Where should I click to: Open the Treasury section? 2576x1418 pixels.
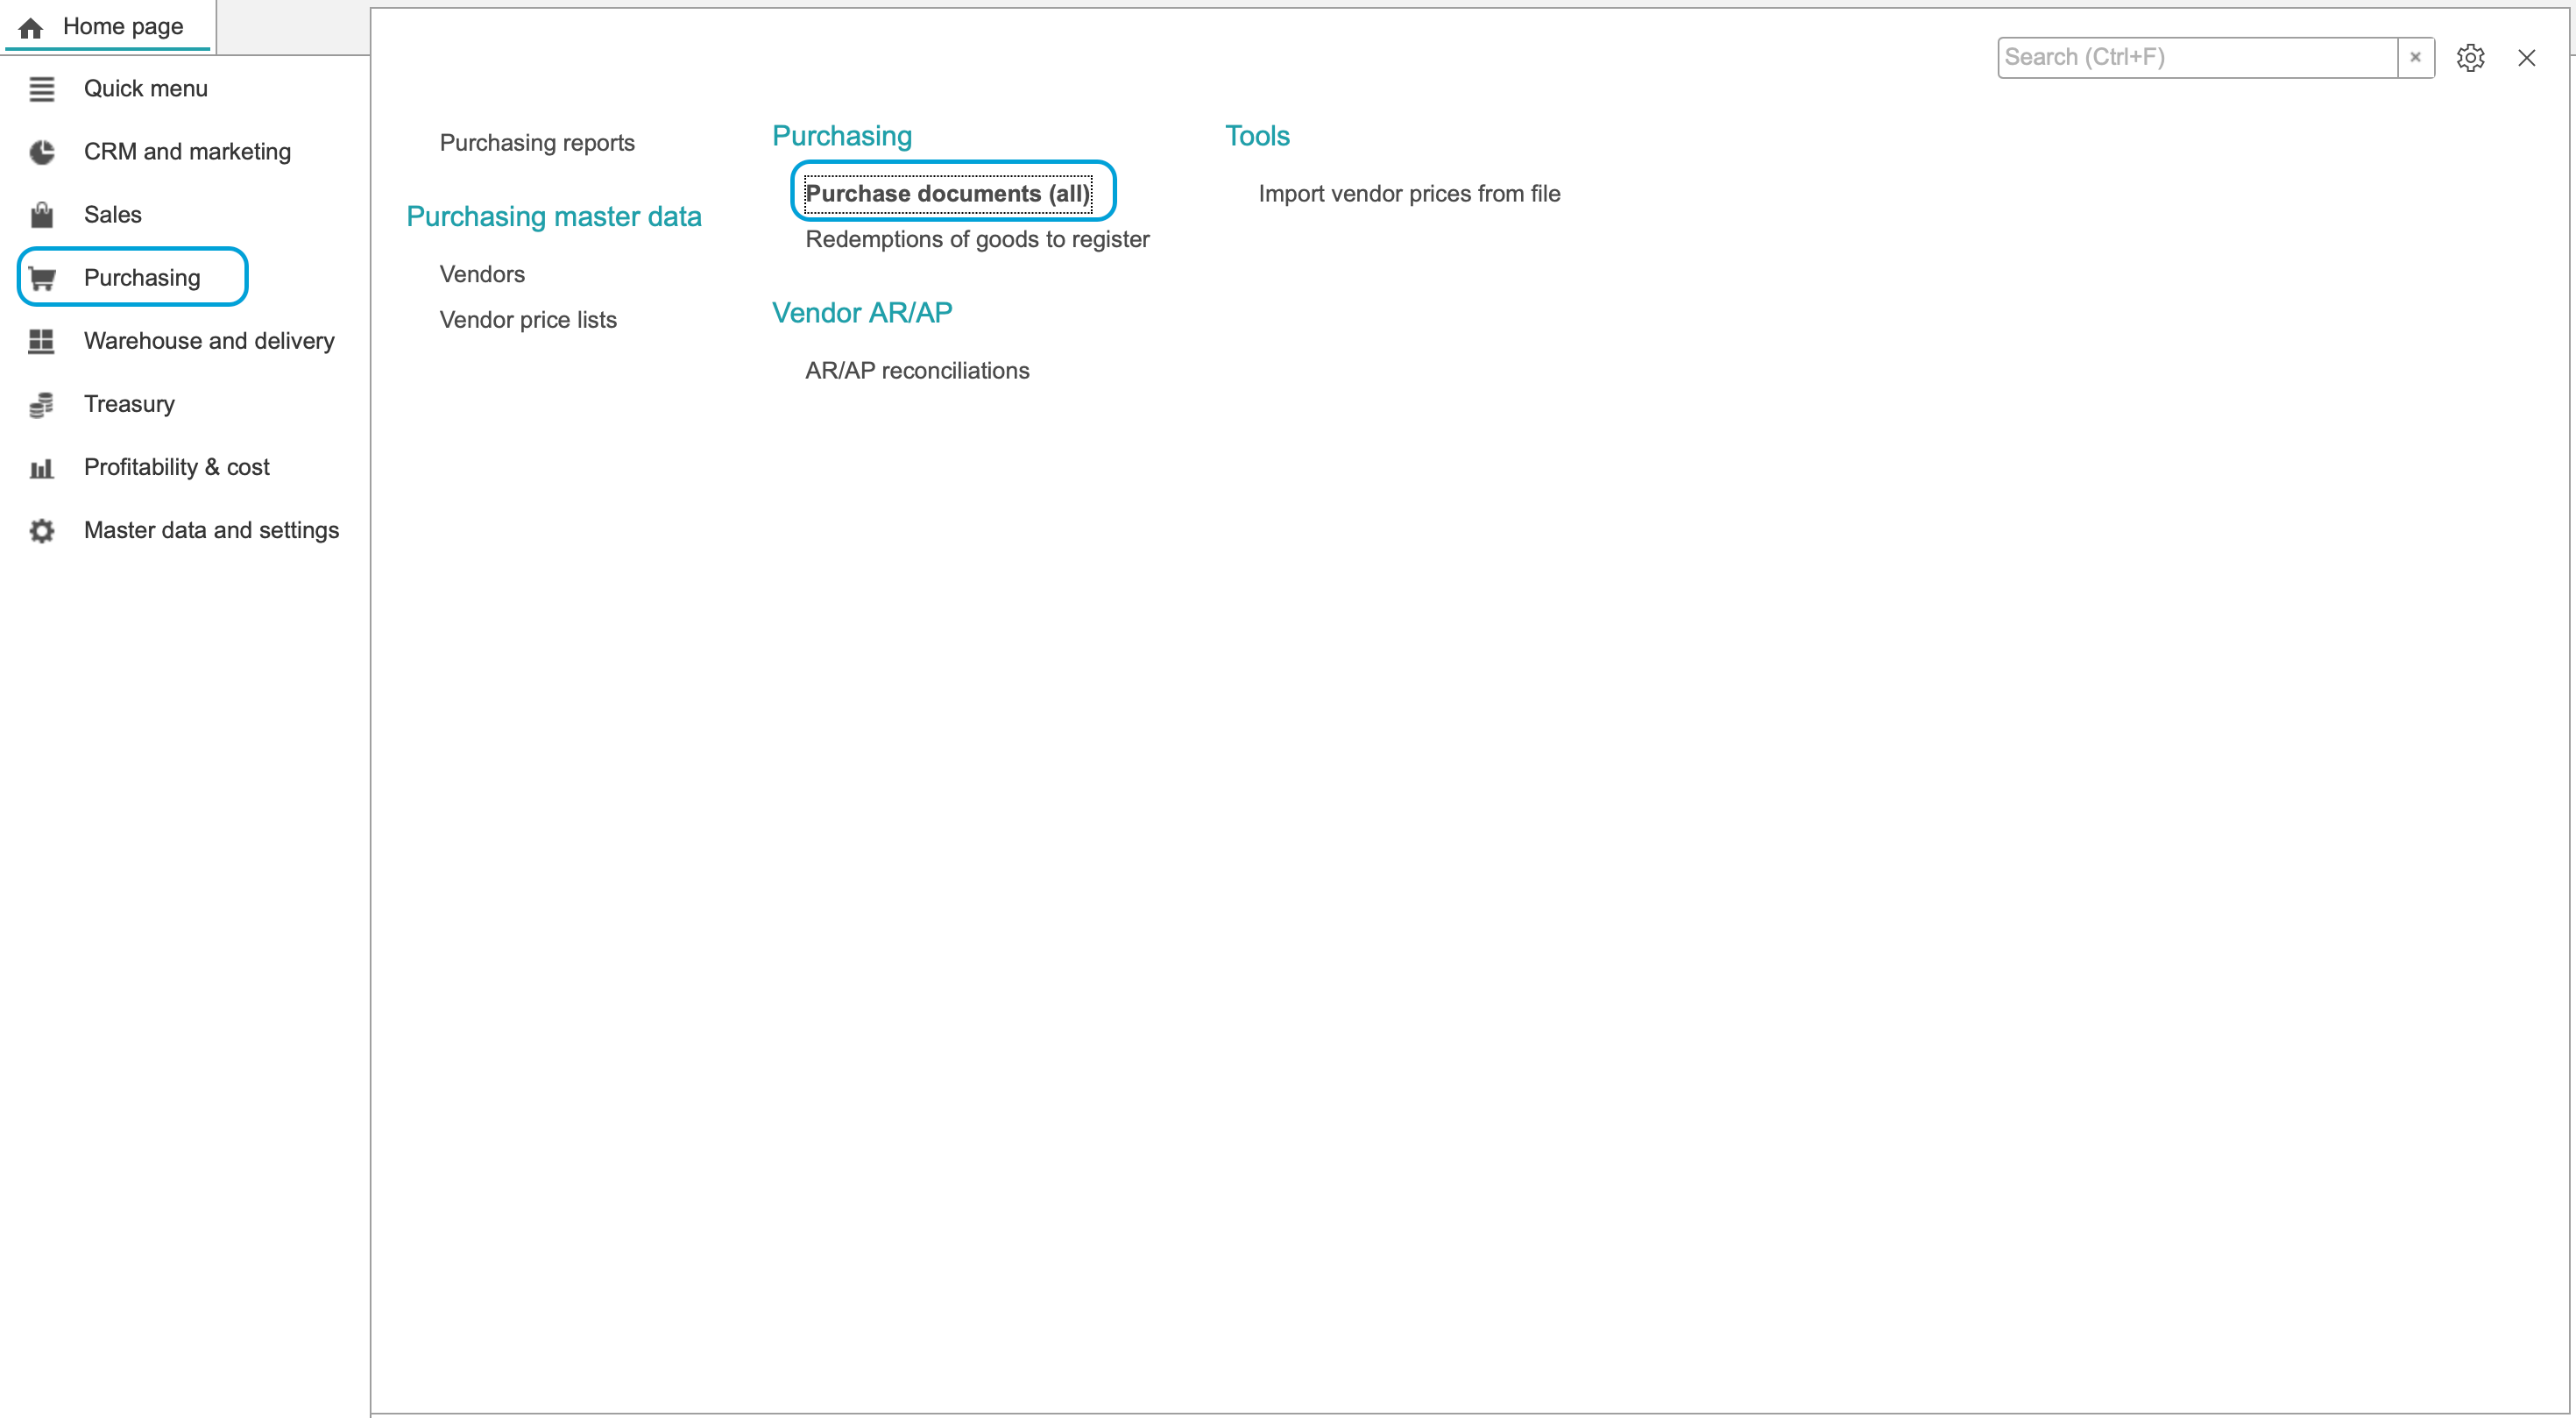point(129,403)
